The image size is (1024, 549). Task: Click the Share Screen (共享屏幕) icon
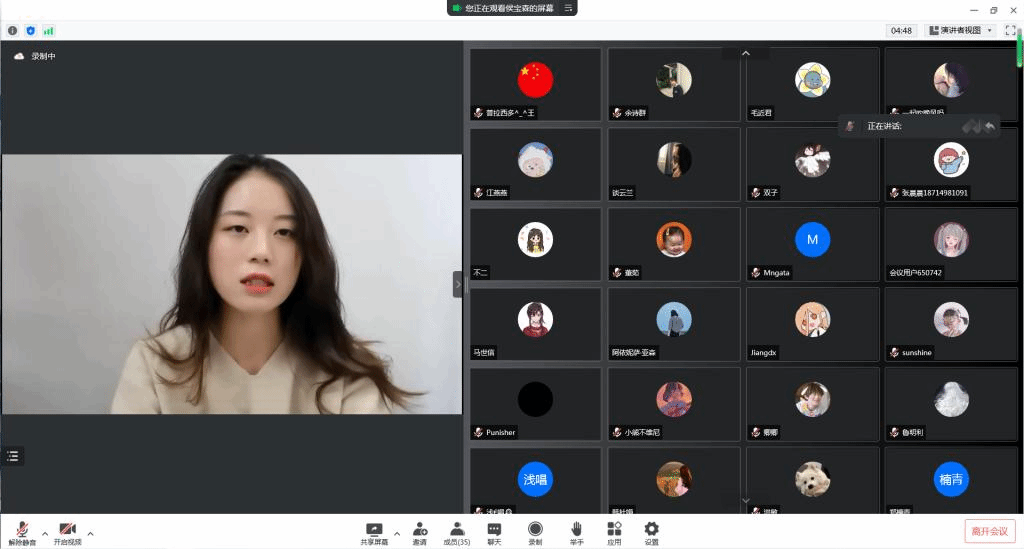point(374,530)
